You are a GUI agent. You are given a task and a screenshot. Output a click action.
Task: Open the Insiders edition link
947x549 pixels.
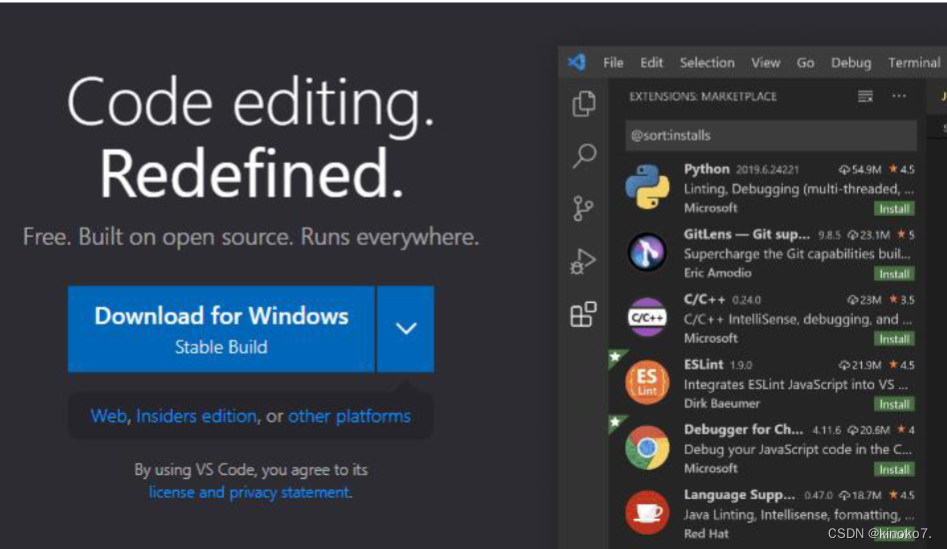tap(196, 416)
